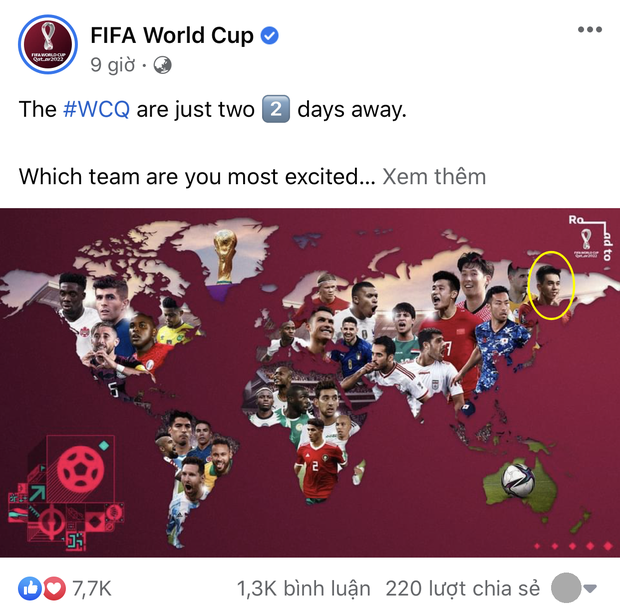Click the globe public audience icon

click(163, 65)
